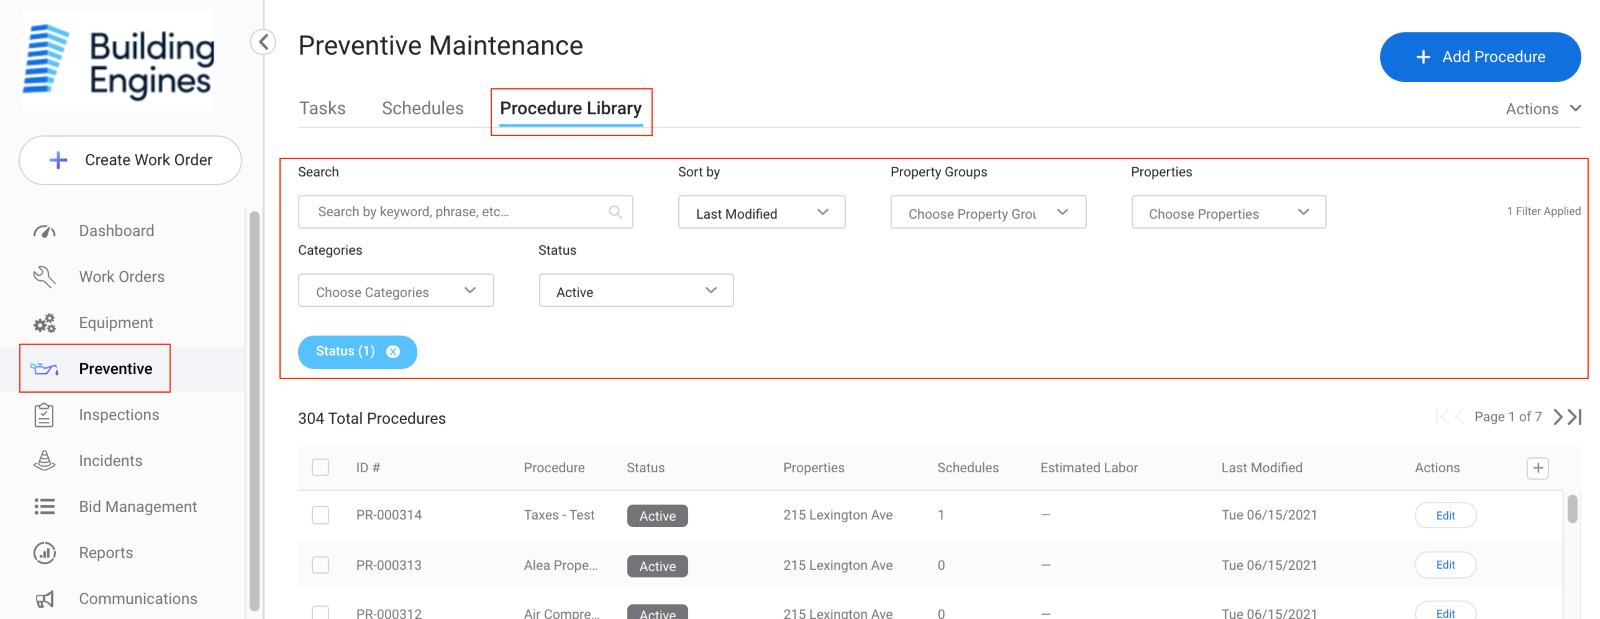Click the add column plus icon
This screenshot has width=1600, height=619.
pos(1538,468)
